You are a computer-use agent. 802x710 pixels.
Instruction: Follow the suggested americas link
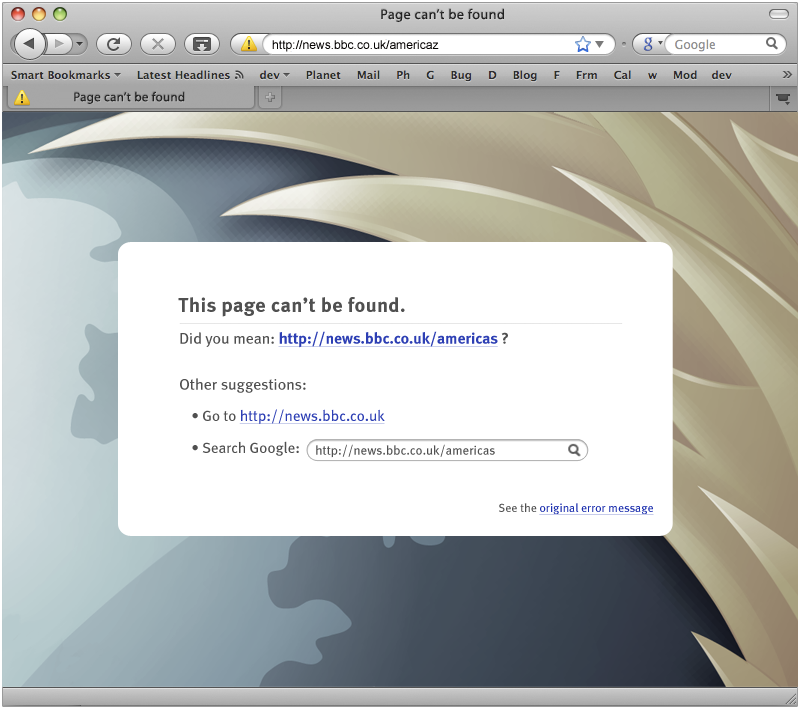click(x=388, y=339)
